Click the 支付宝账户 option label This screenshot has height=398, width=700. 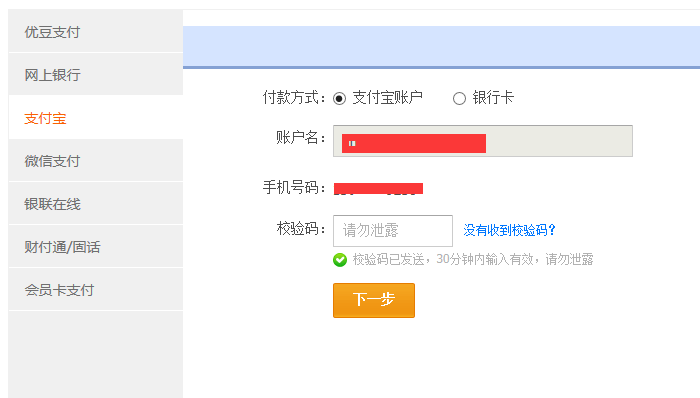(x=388, y=98)
